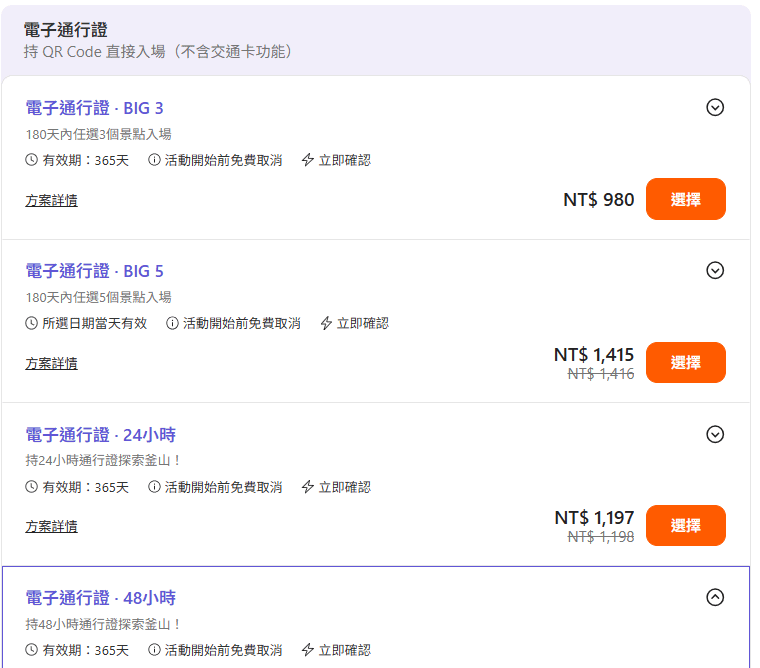Viewport: 760px width, 668px height.
Task: Open 方案詳情 link under 24小時 pass
Action: (51, 526)
